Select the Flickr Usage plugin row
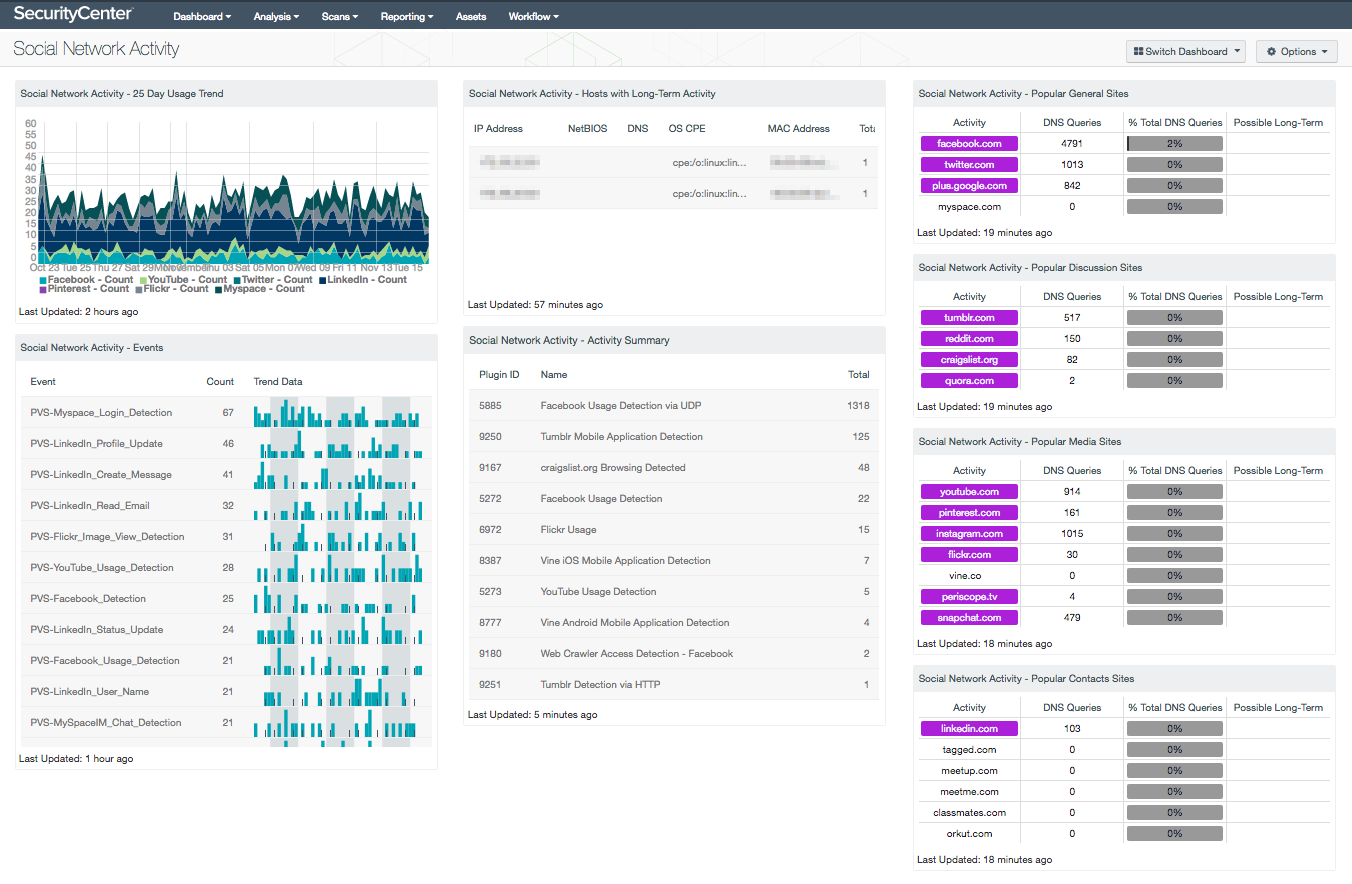This screenshot has height=884, width=1352. pos(674,530)
